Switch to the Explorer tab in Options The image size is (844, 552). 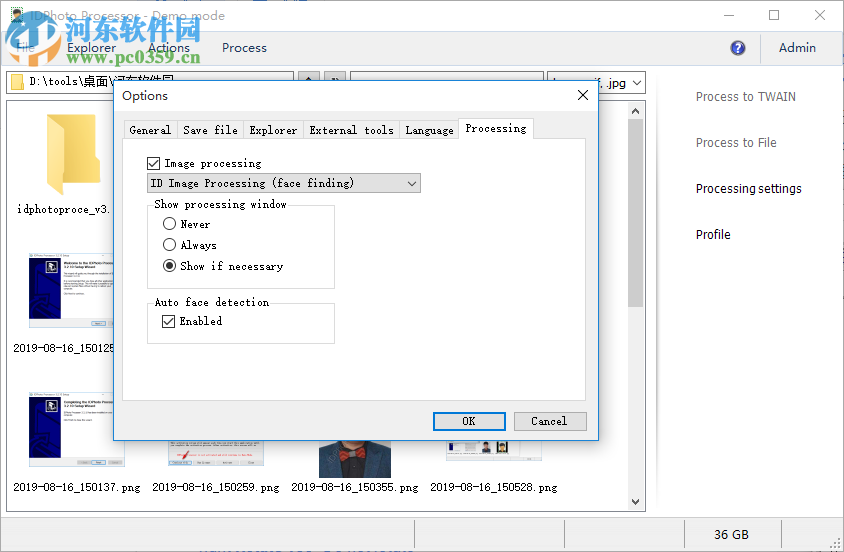pos(273,130)
